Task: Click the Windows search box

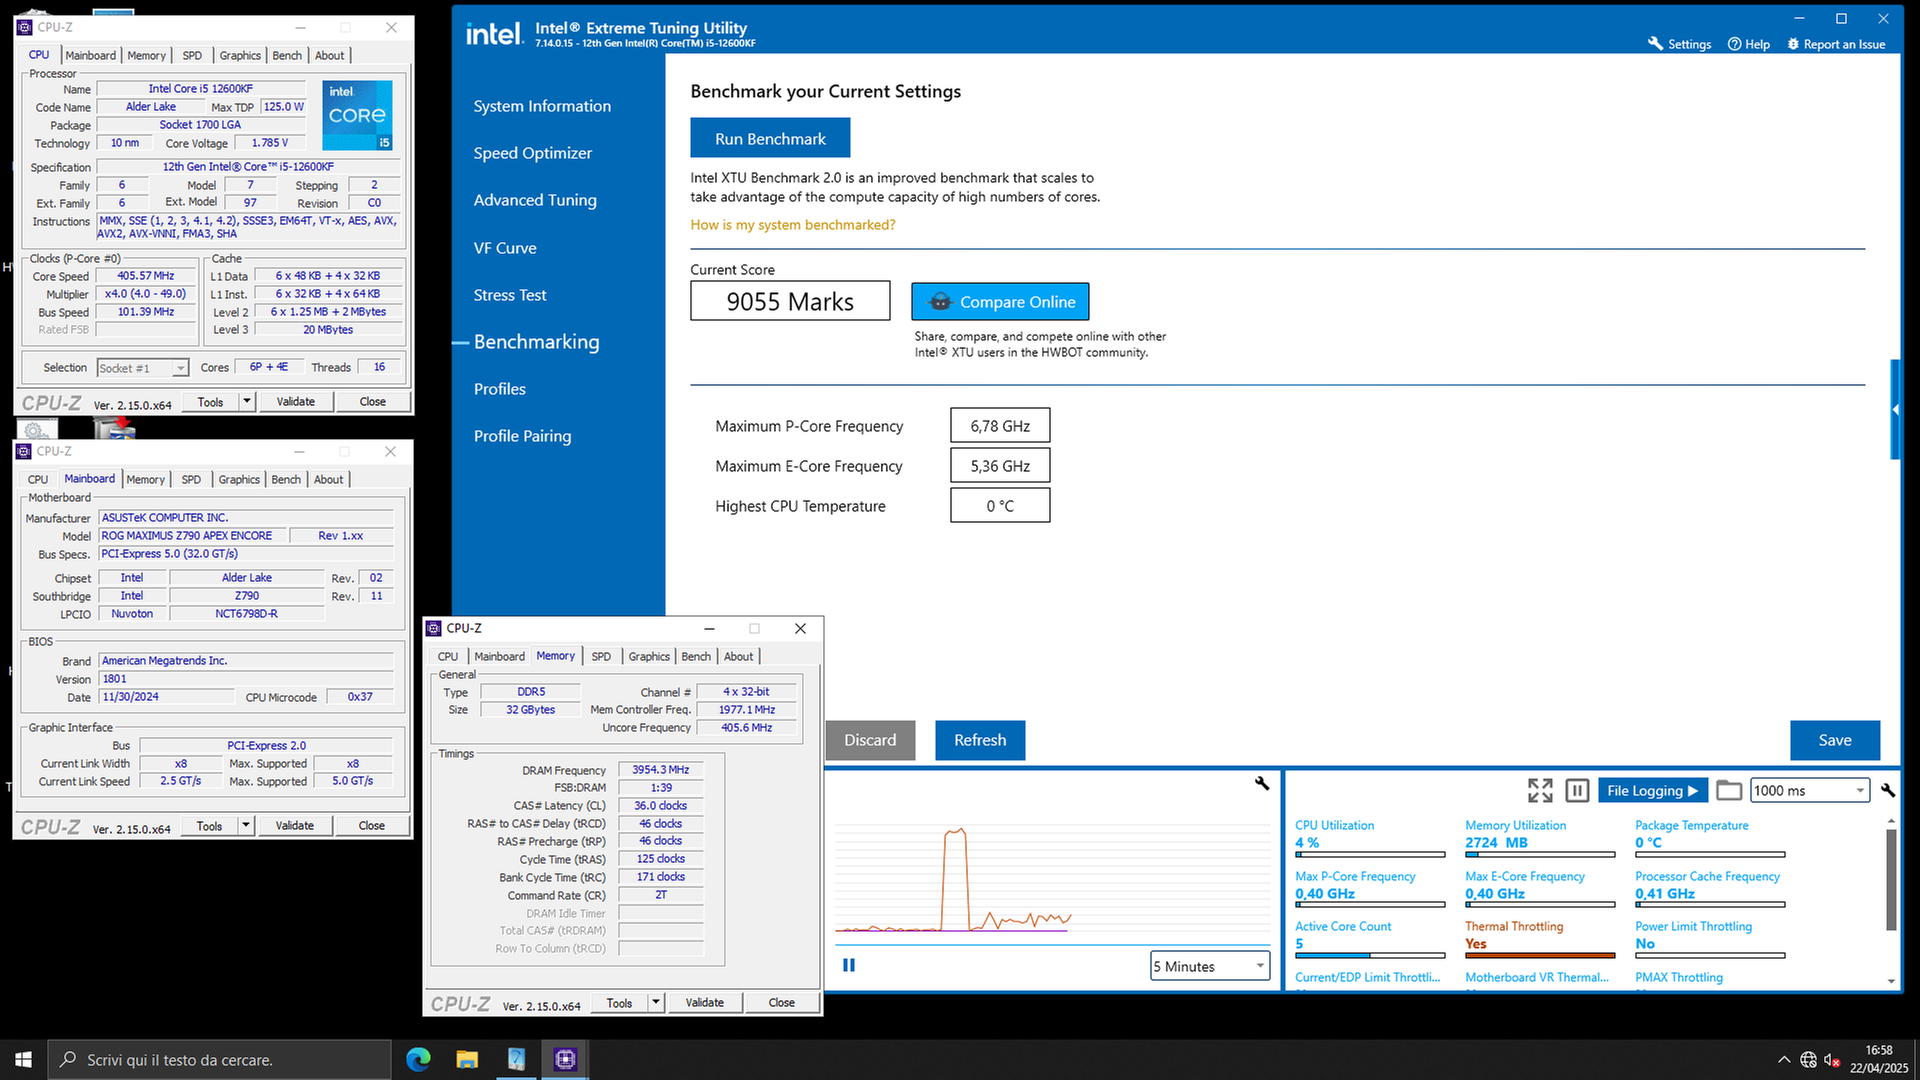Action: (x=219, y=1059)
